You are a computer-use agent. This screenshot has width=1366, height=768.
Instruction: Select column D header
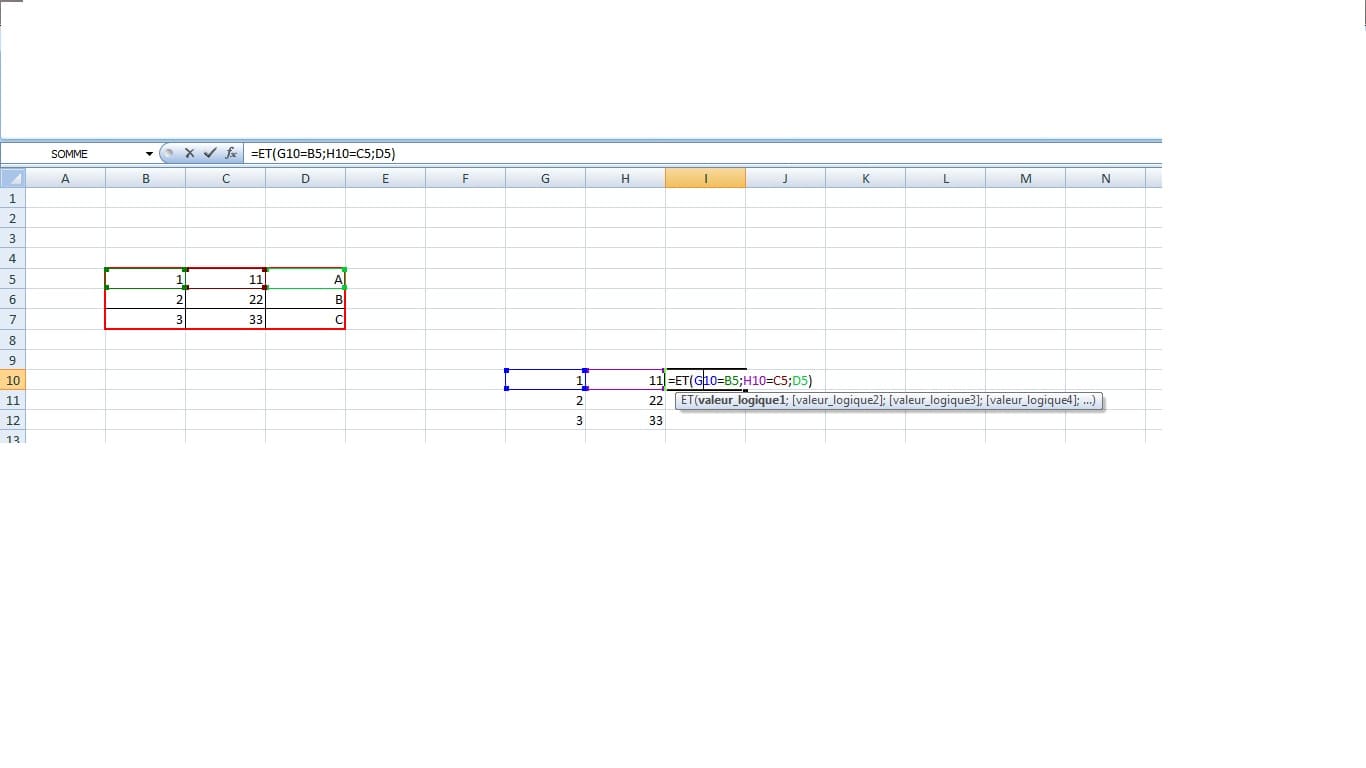[x=305, y=178]
